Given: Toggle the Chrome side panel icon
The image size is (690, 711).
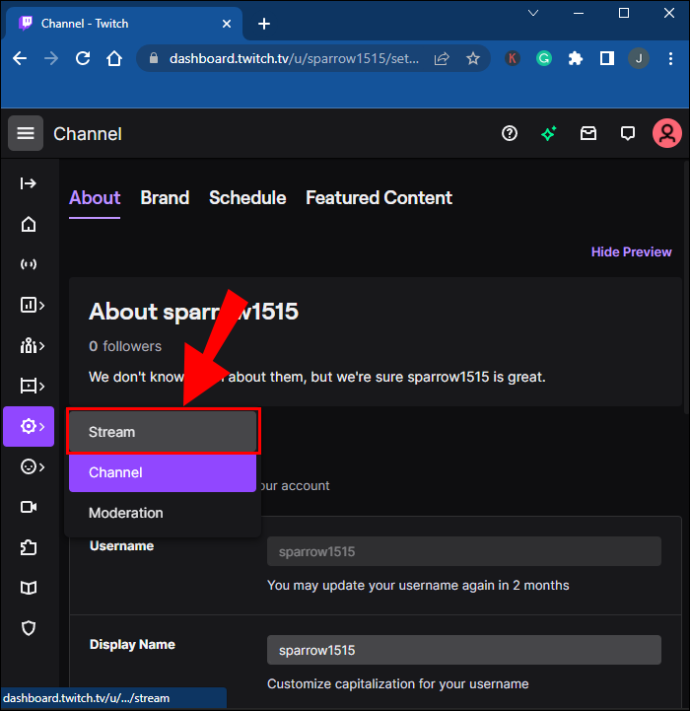Looking at the screenshot, I should pyautogui.click(x=607, y=58).
